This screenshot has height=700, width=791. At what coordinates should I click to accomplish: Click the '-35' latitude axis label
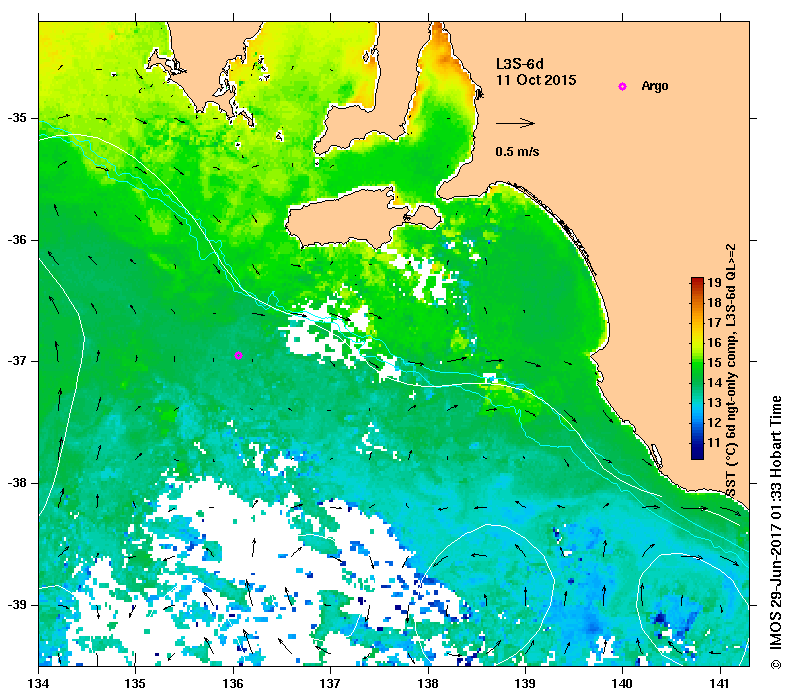tap(17, 118)
